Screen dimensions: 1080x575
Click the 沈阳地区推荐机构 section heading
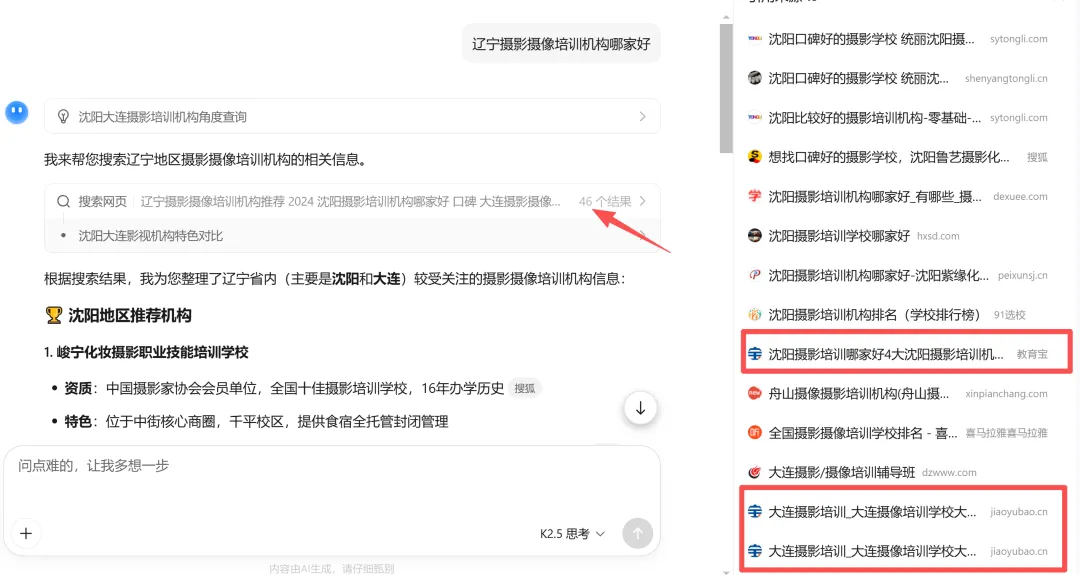[129, 315]
